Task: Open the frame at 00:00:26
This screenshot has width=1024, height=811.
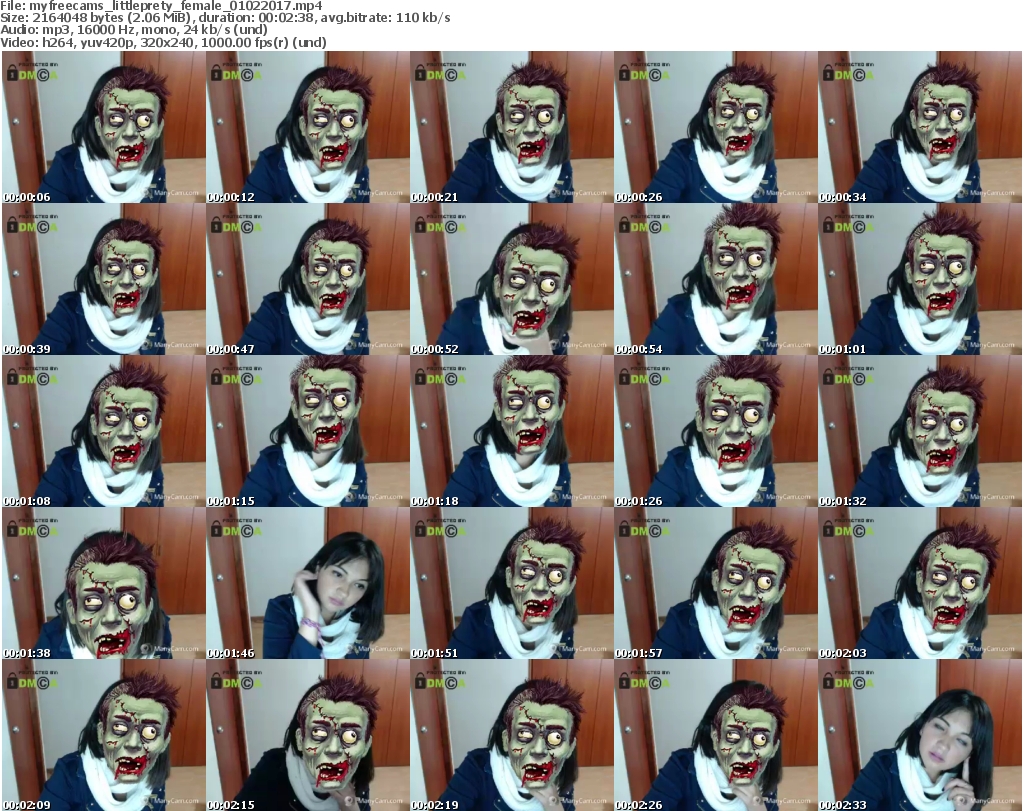Action: pos(716,127)
